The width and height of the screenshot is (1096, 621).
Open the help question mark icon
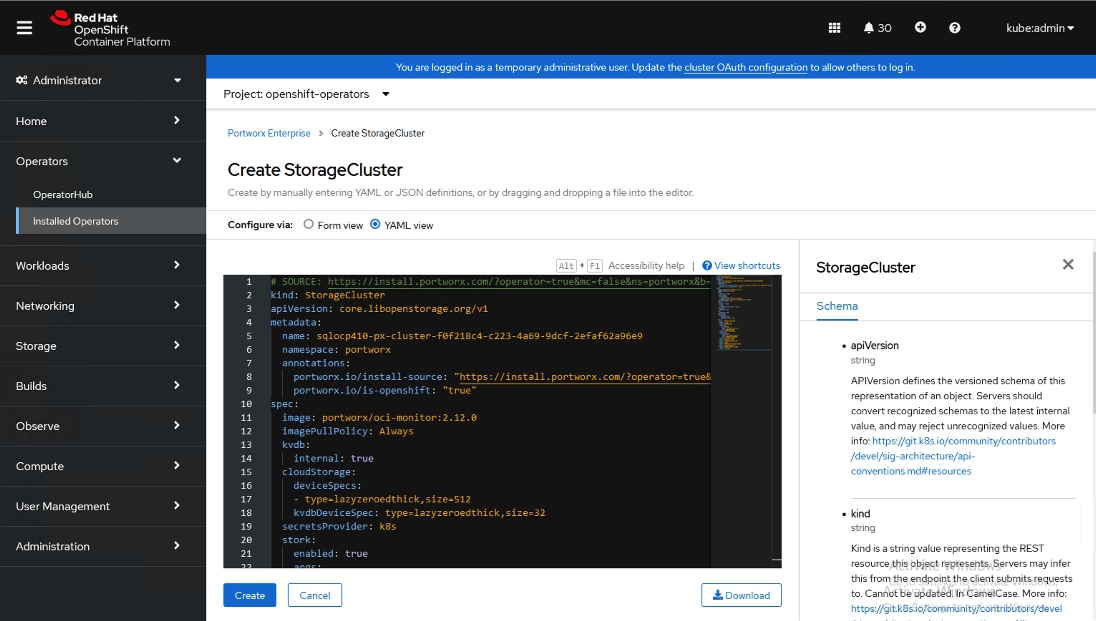(x=954, y=27)
